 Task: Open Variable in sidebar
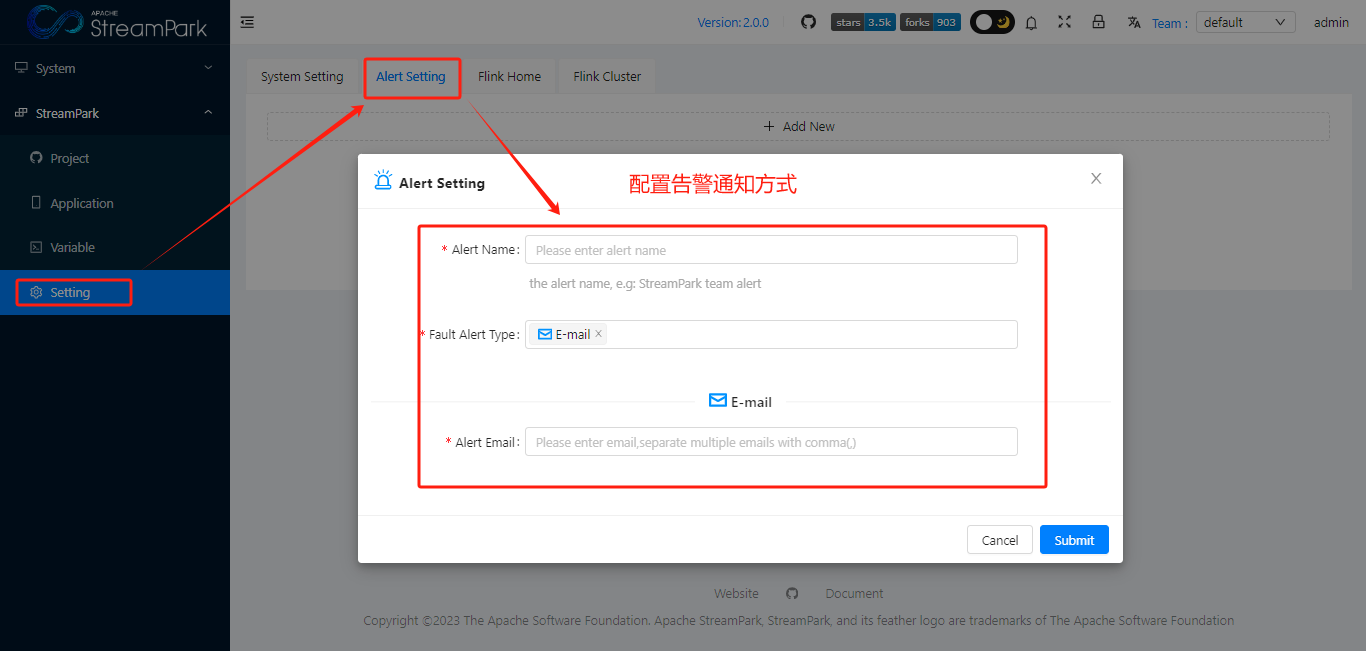coord(115,247)
